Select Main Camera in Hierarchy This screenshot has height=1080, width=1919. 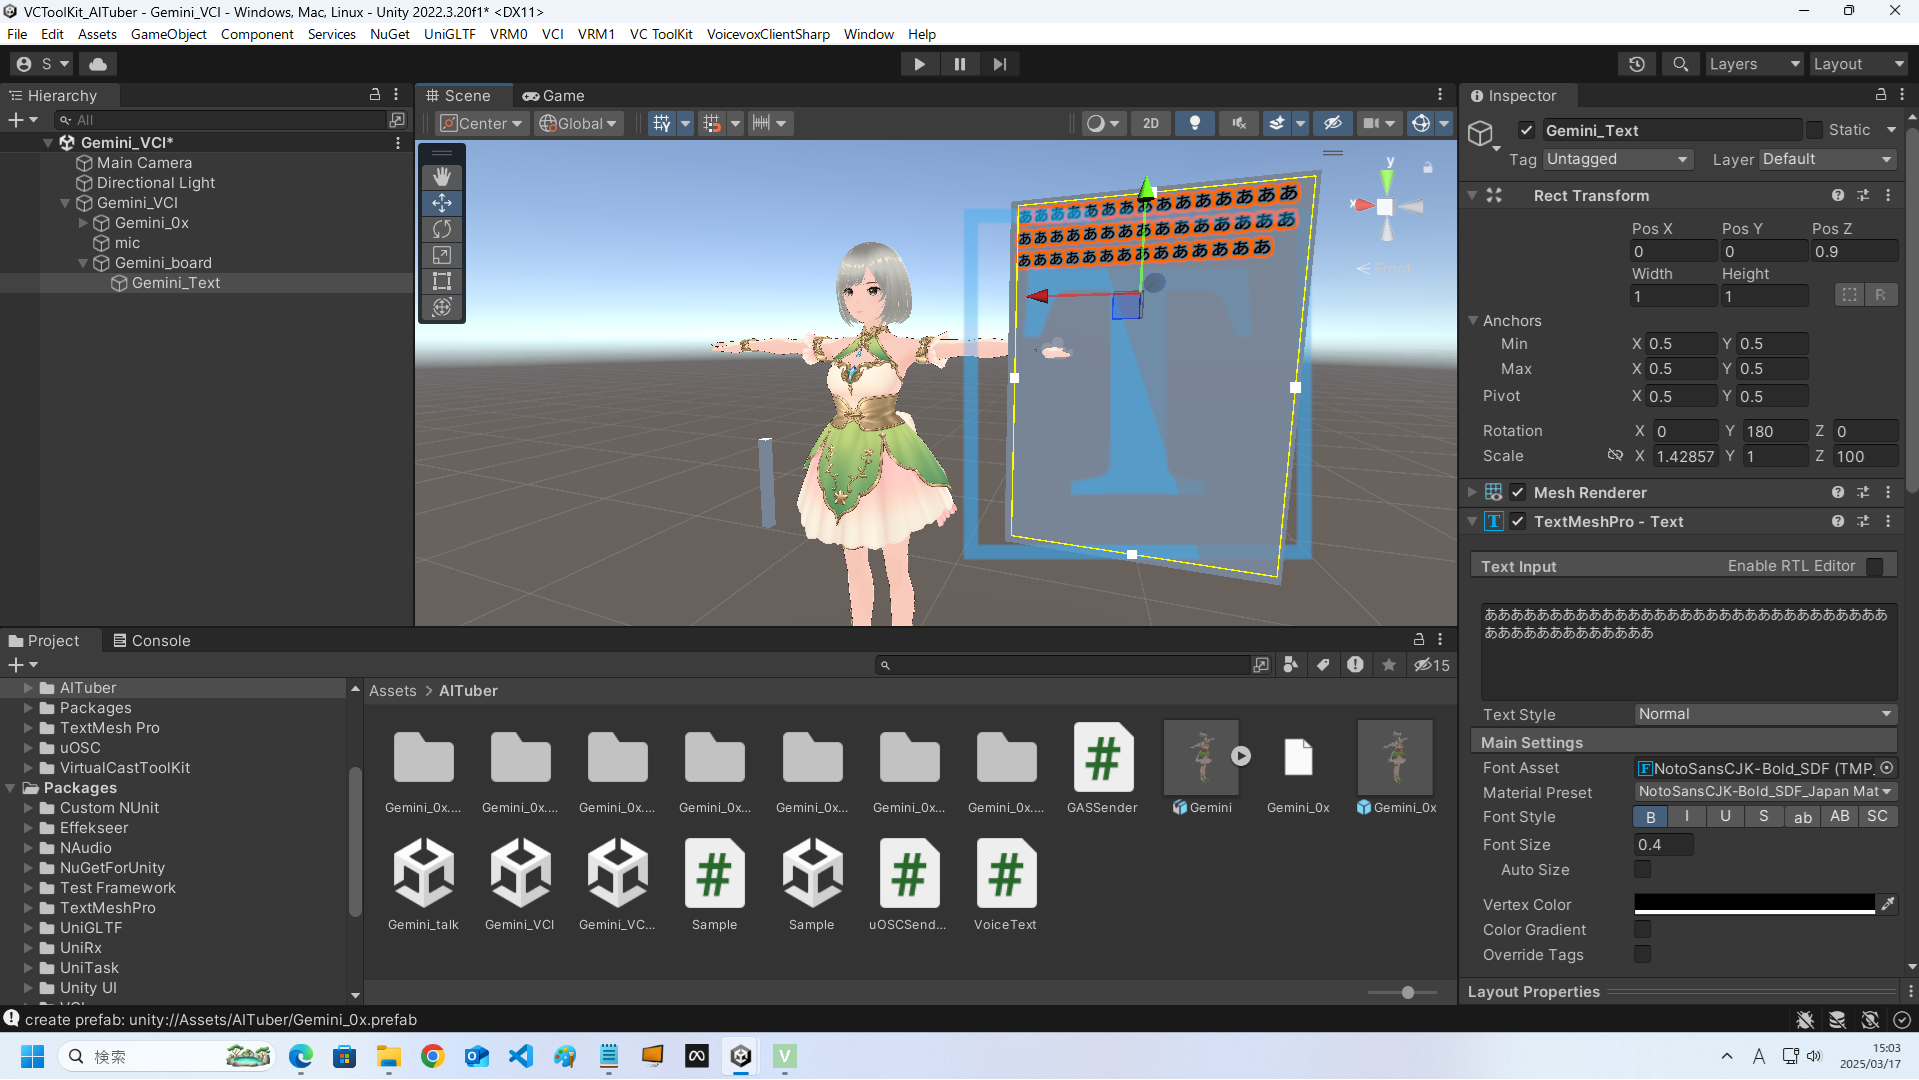pos(144,163)
